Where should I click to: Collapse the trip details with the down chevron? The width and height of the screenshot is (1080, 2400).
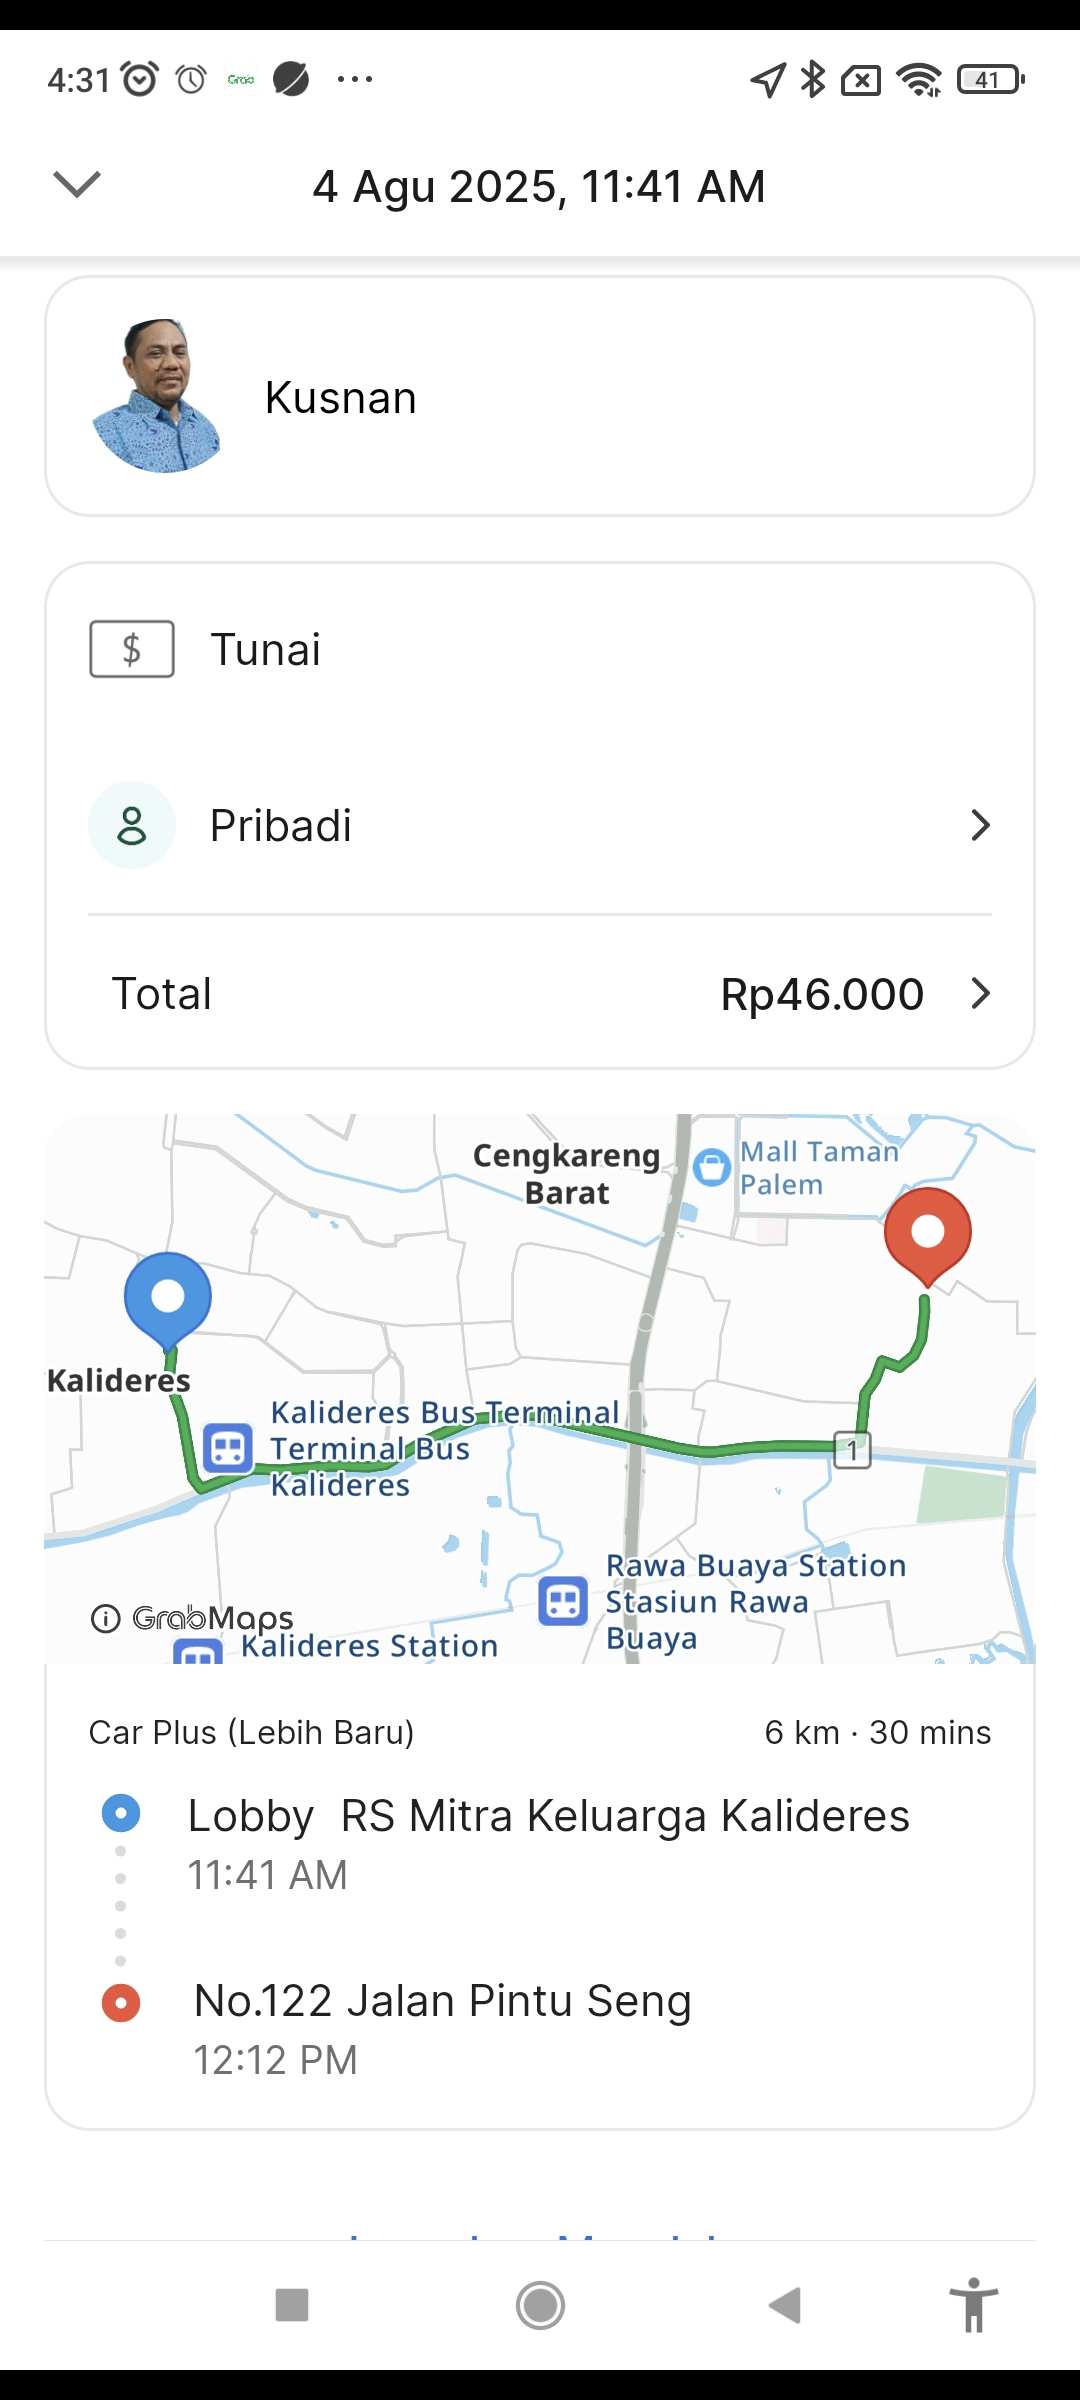coord(77,185)
